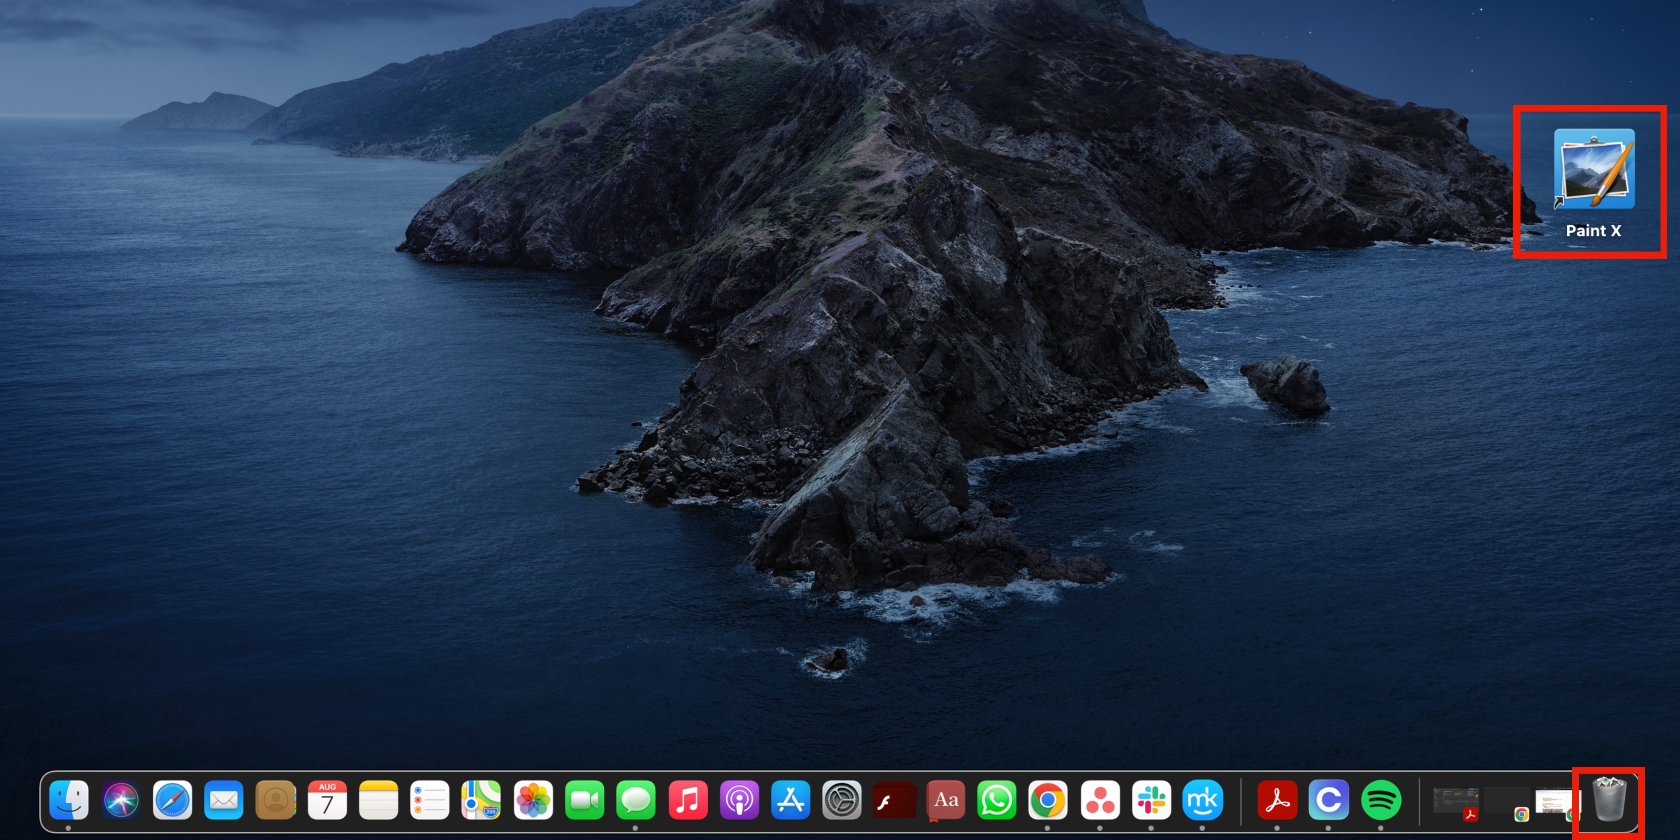Activate Siri from the Dock

(x=121, y=800)
